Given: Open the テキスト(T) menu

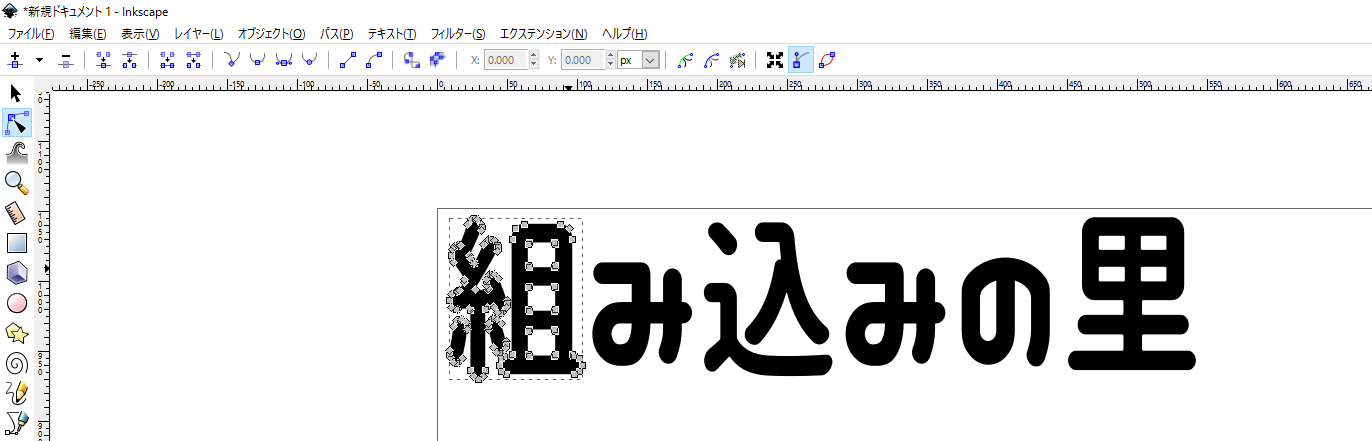Looking at the screenshot, I should pyautogui.click(x=393, y=34).
